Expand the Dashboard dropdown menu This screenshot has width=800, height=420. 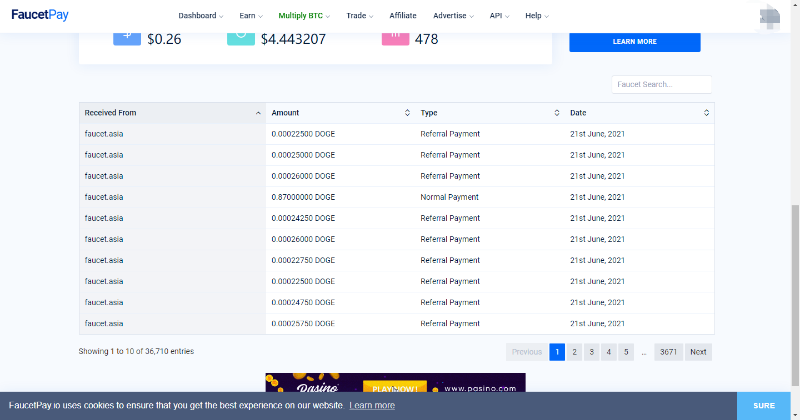coord(201,16)
